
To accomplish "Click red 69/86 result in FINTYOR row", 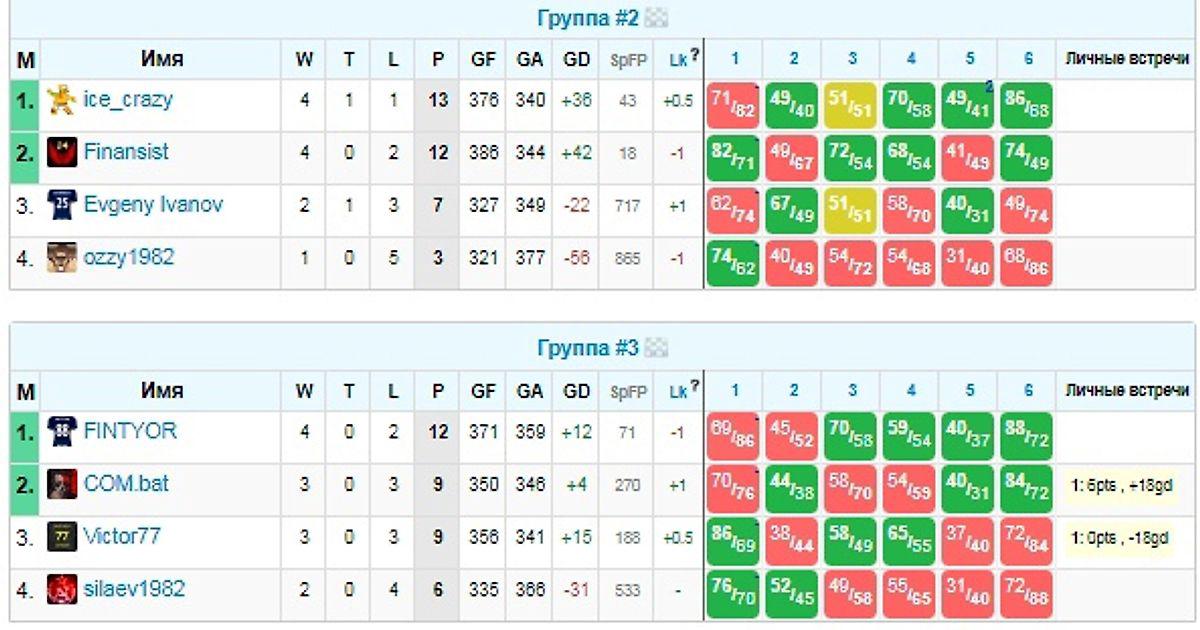I will click(733, 436).
